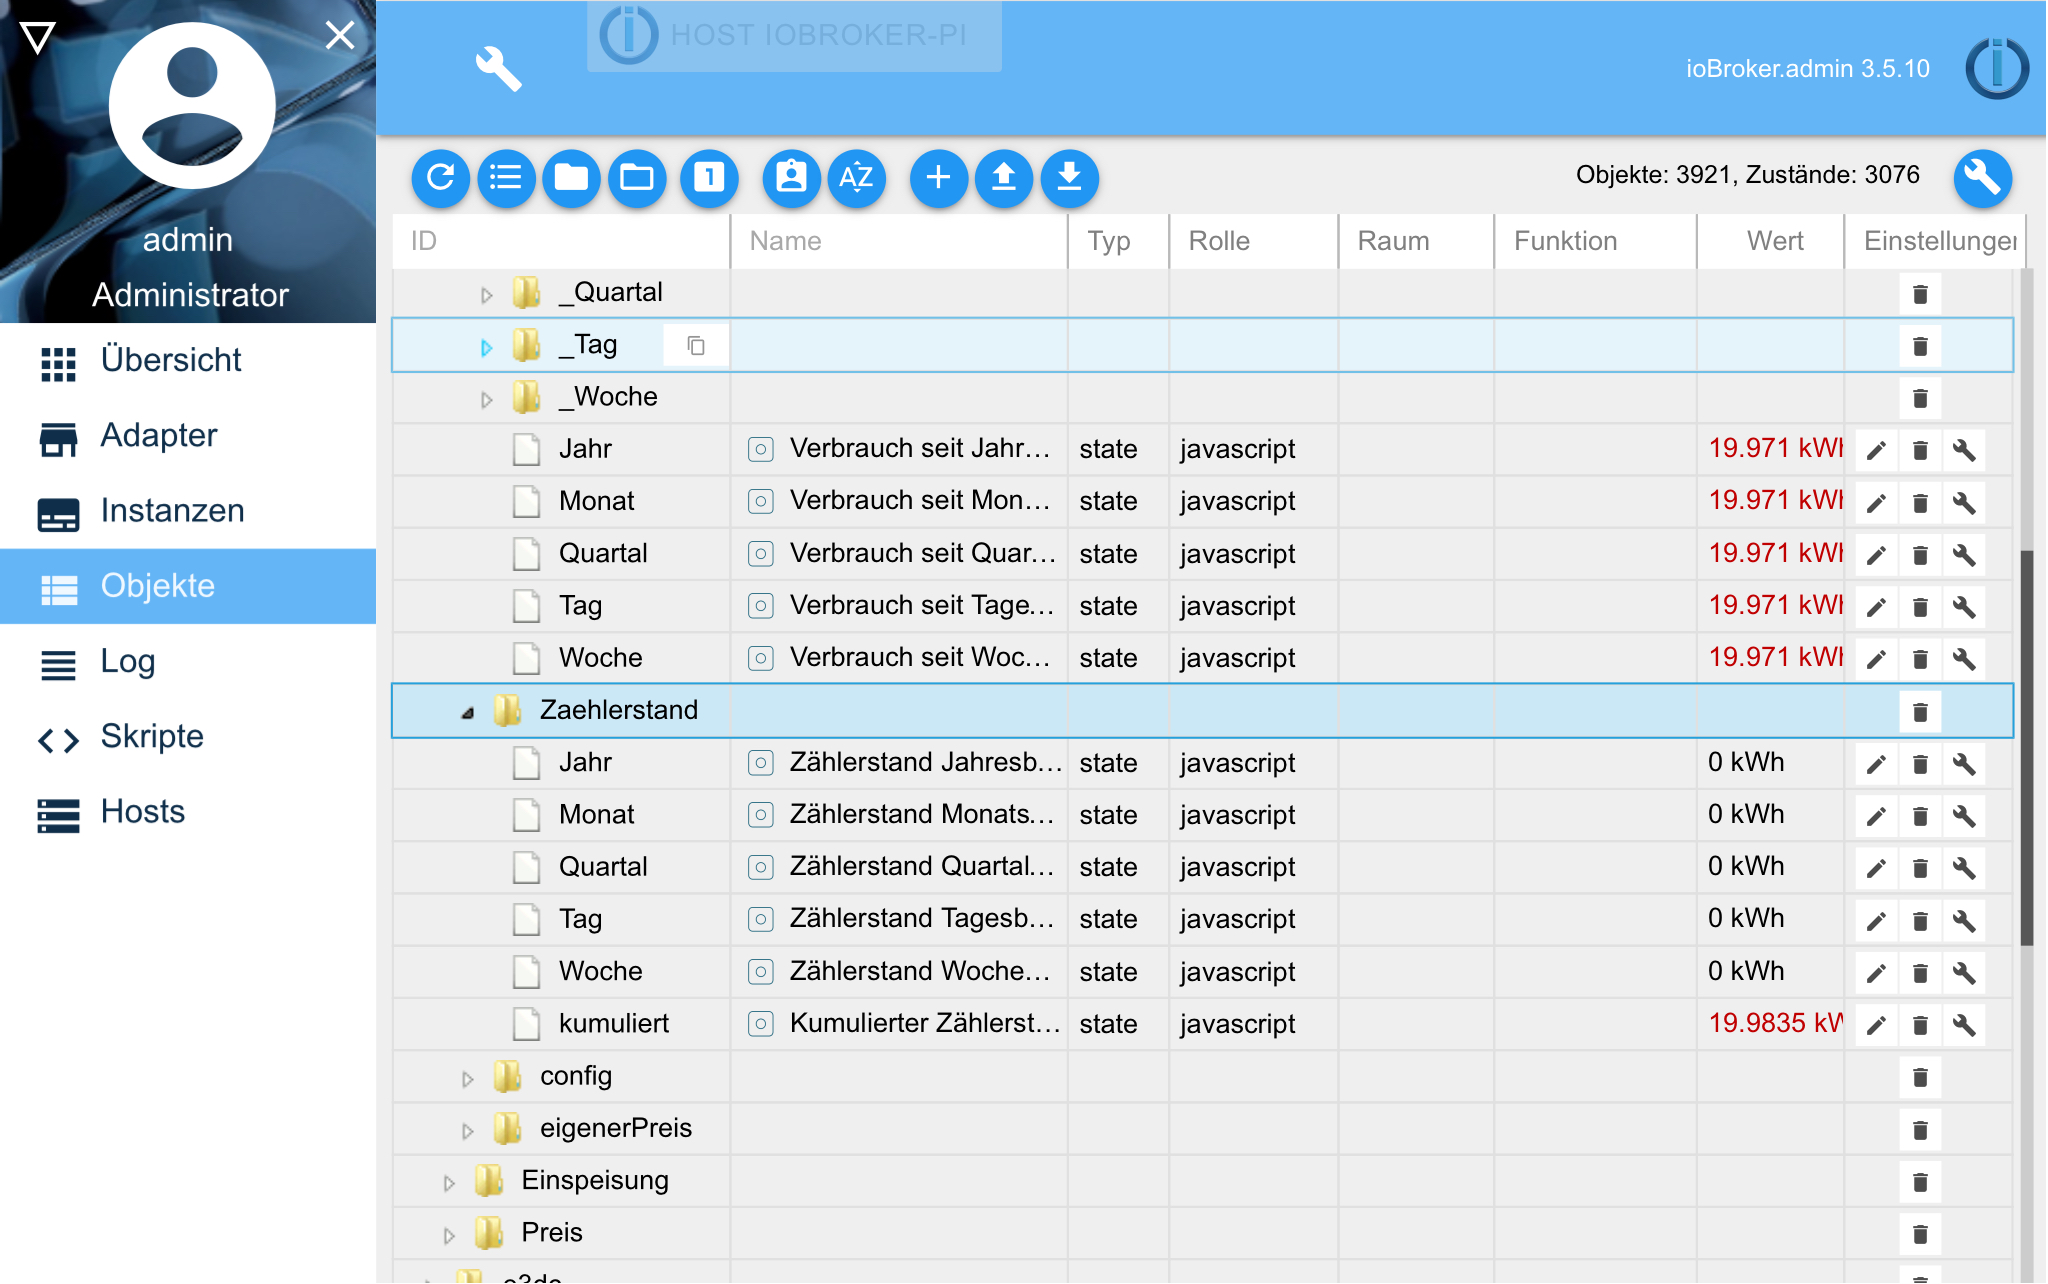Click the objects table vertical scrollbar
This screenshot has height=1284, width=2048.
[2026, 746]
